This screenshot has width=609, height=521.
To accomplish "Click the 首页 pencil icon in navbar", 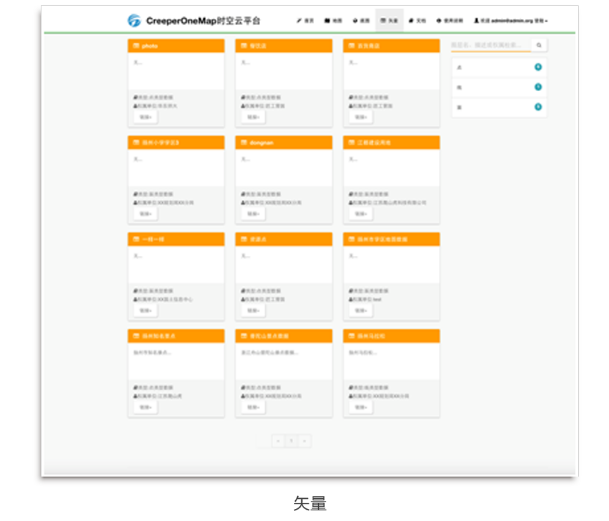I will click(x=299, y=20).
